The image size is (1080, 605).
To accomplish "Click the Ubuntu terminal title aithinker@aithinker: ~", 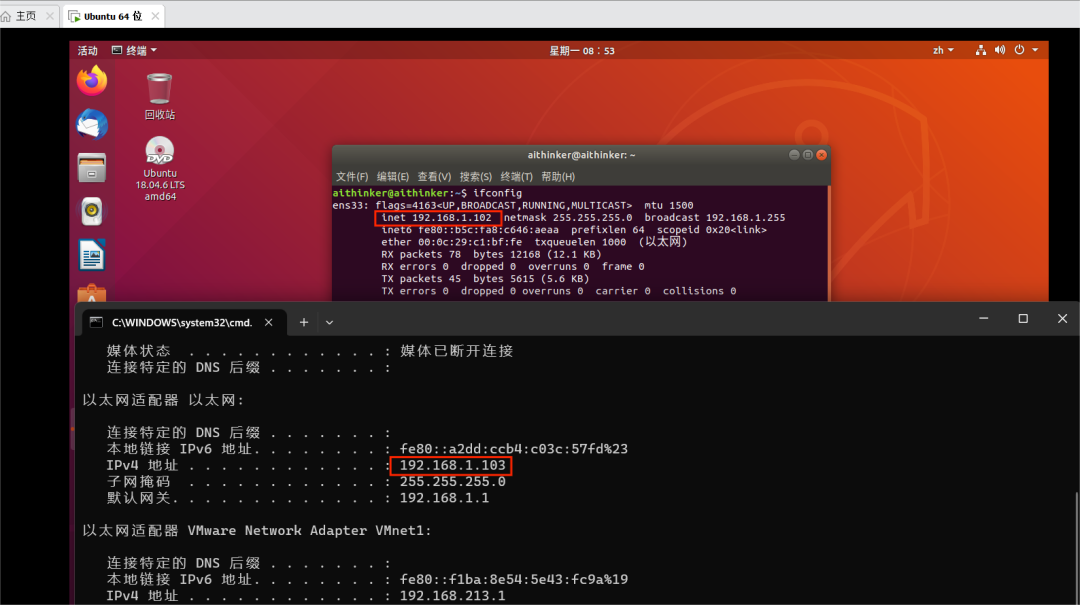I will click(x=581, y=155).
